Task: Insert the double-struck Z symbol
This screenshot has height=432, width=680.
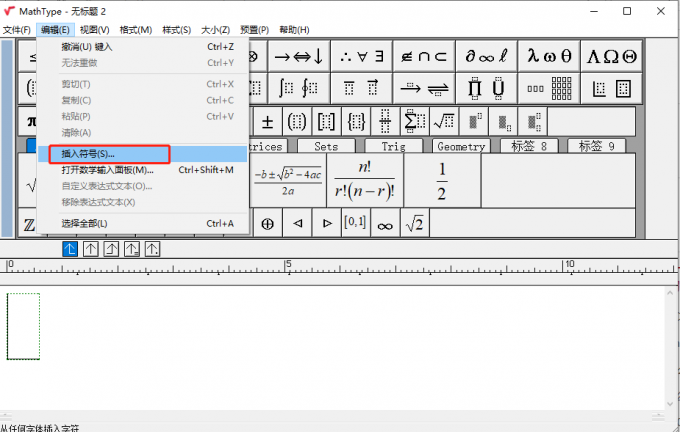Action: pos(29,224)
